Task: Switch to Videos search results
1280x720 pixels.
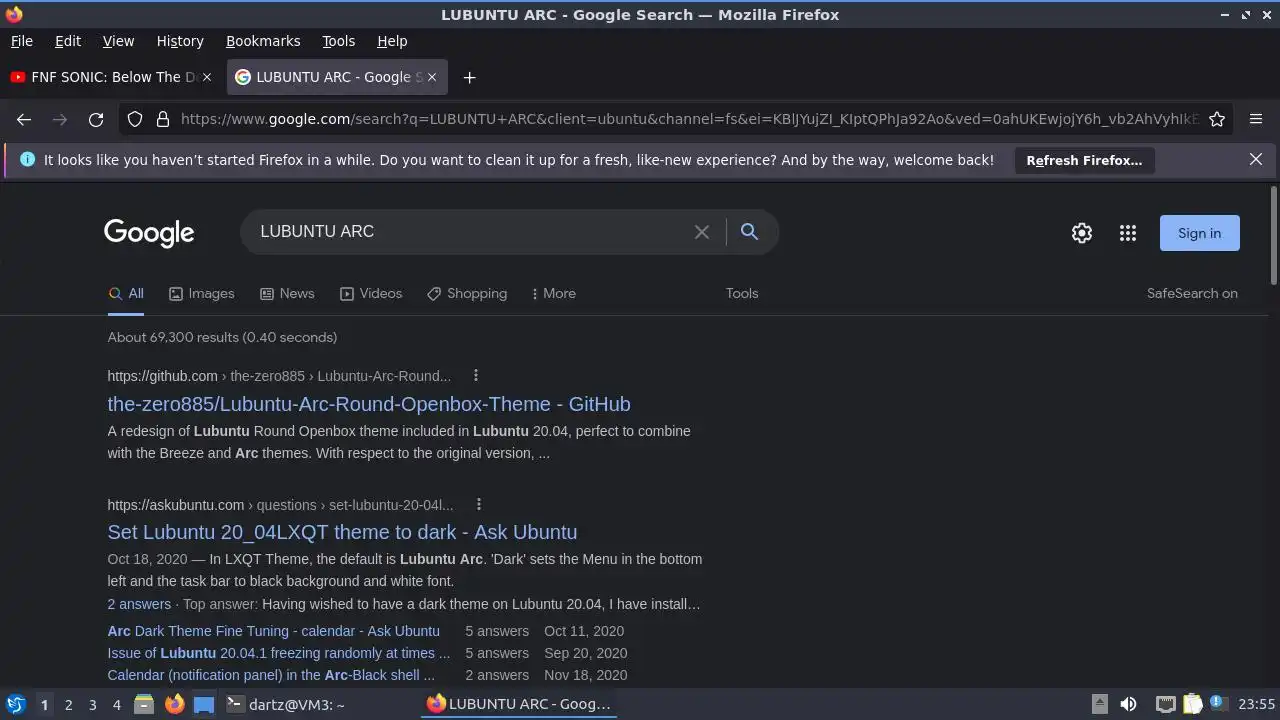Action: 370,293
